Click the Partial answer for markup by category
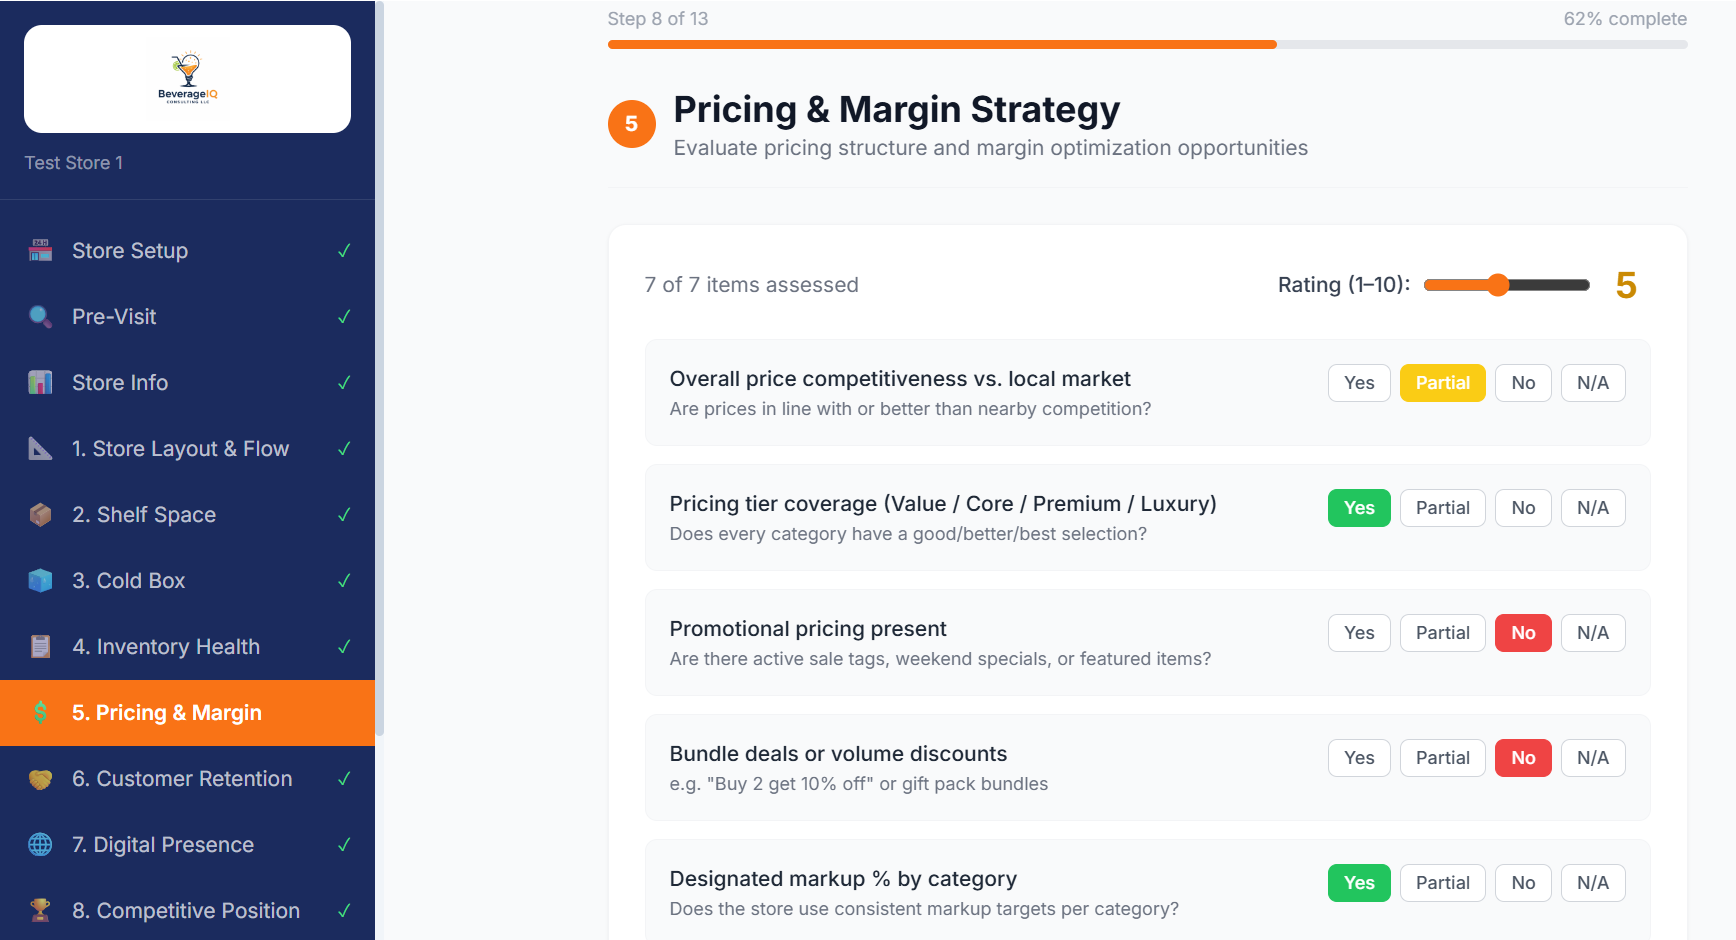This screenshot has height=940, width=1736. tap(1442, 882)
